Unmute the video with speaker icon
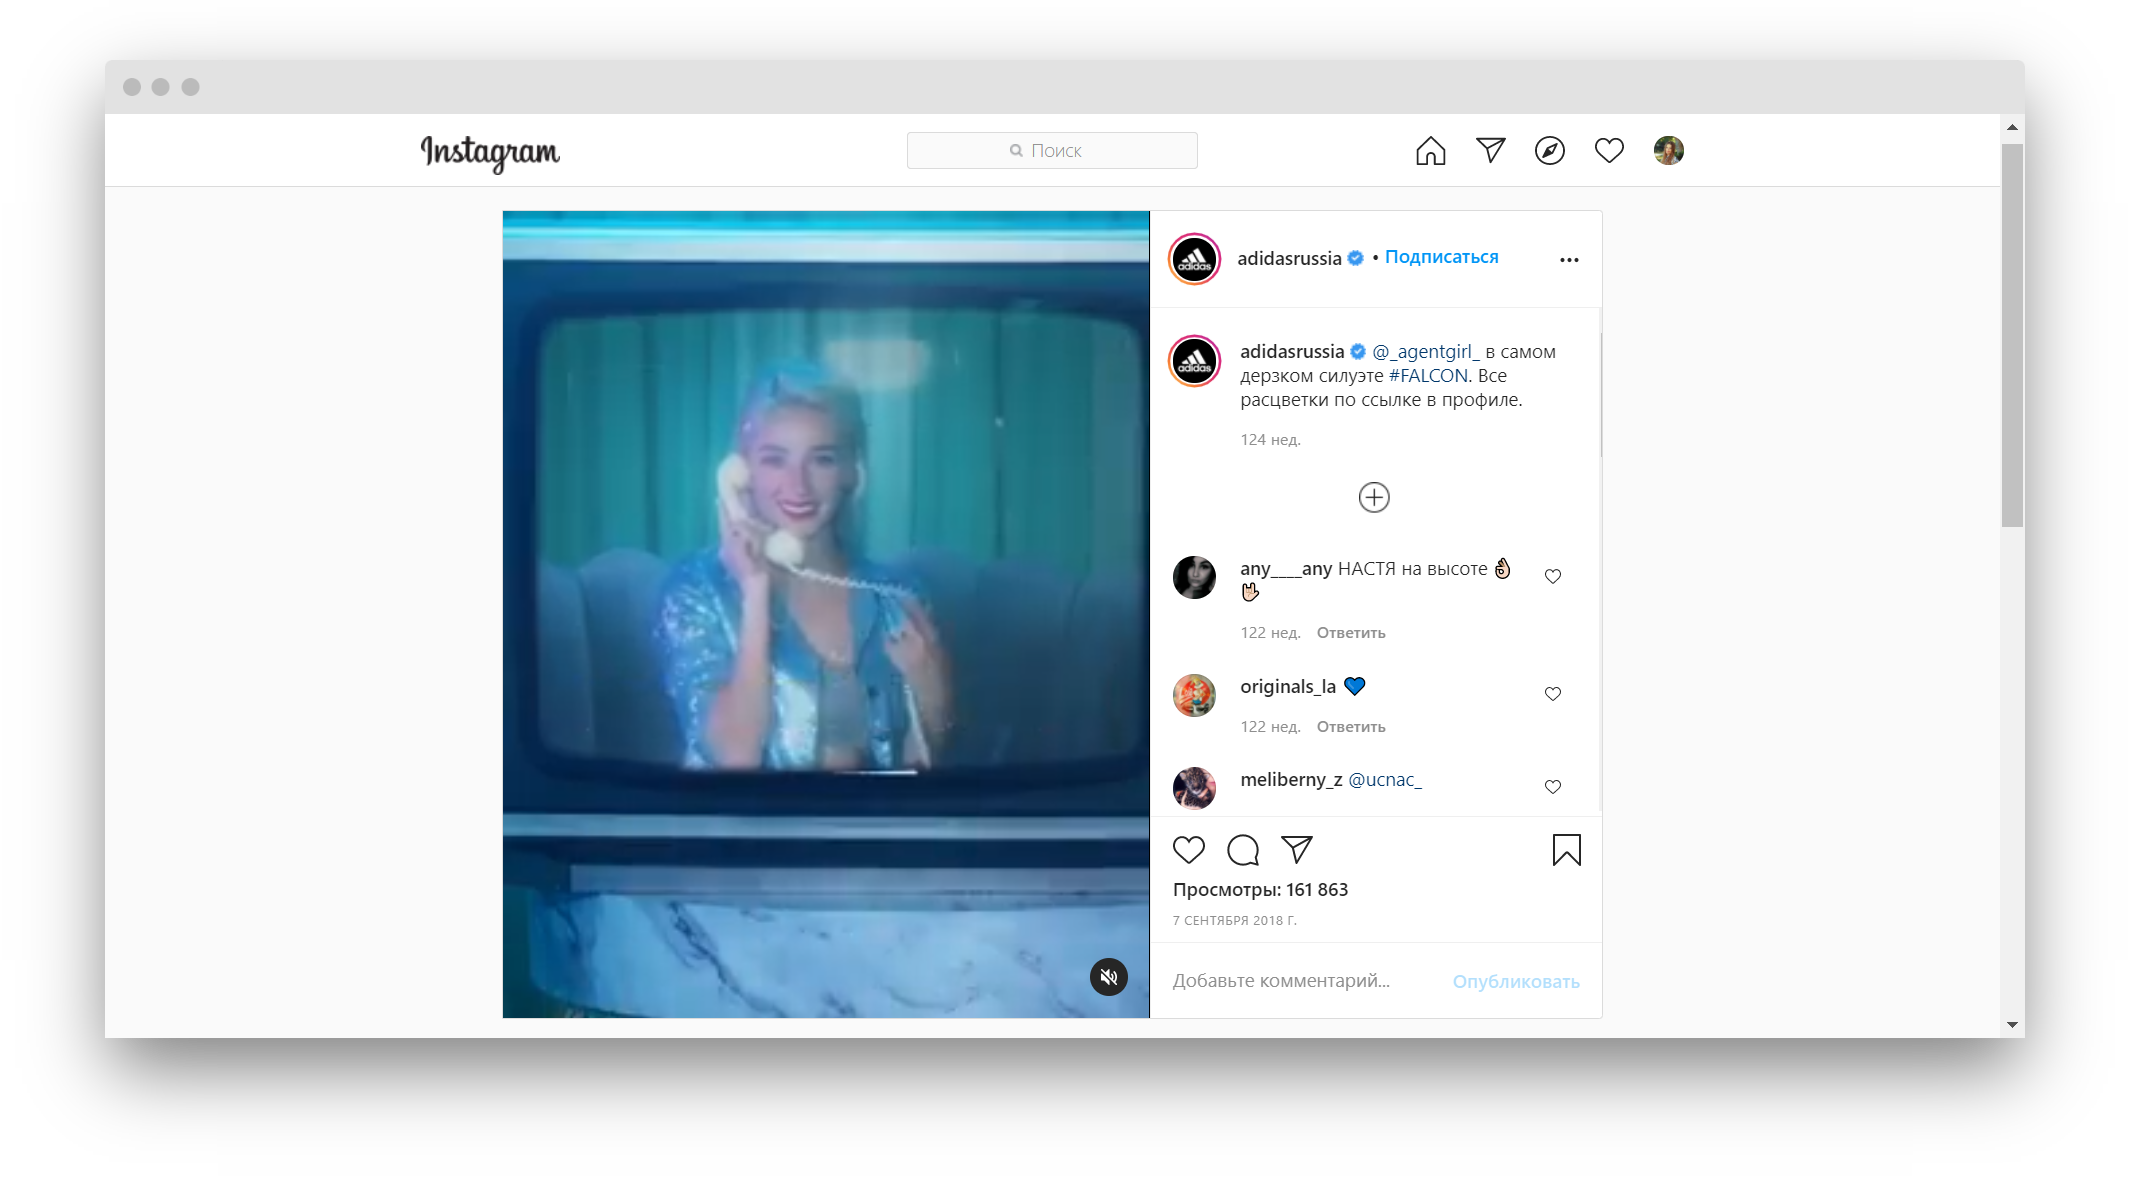 point(1108,977)
